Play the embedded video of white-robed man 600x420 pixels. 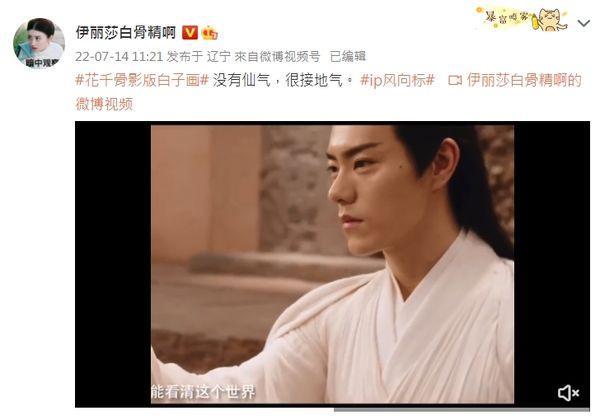click(332, 264)
